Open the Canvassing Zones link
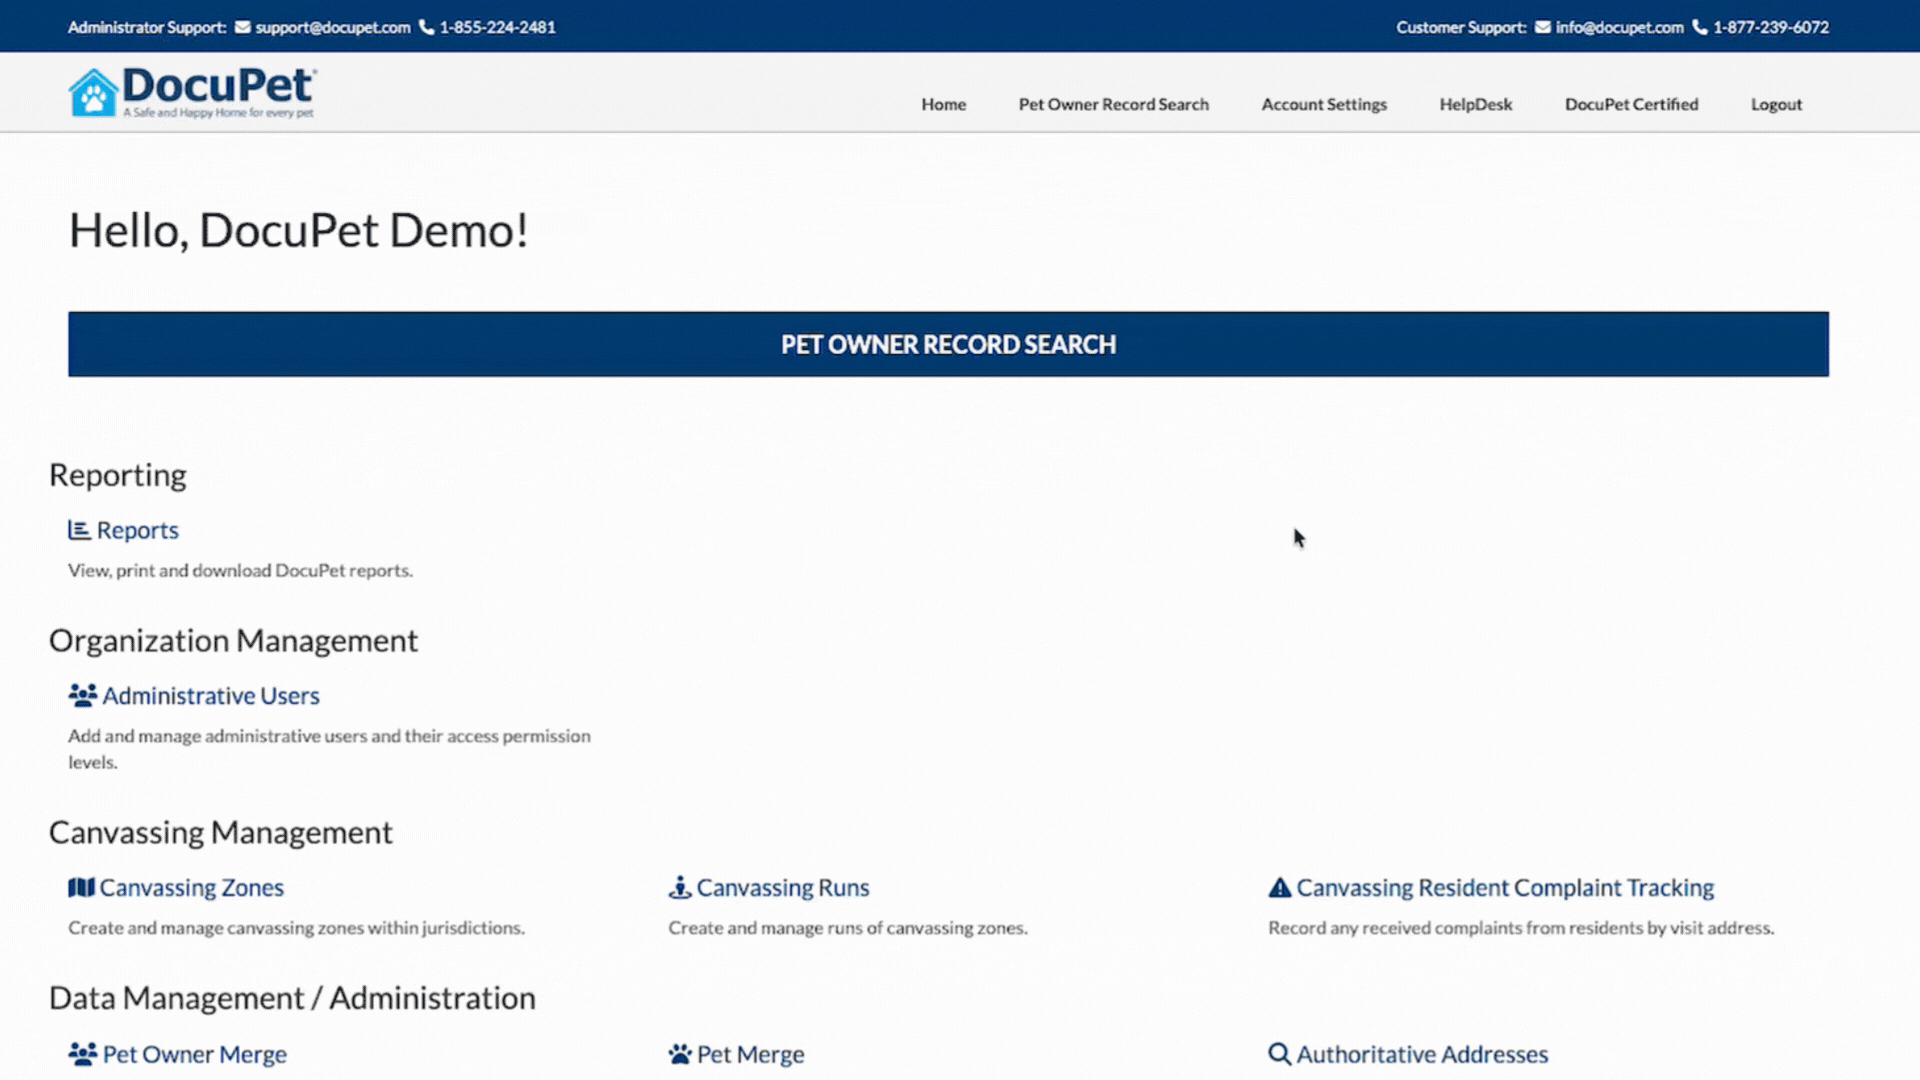The image size is (1920, 1080). 192,887
